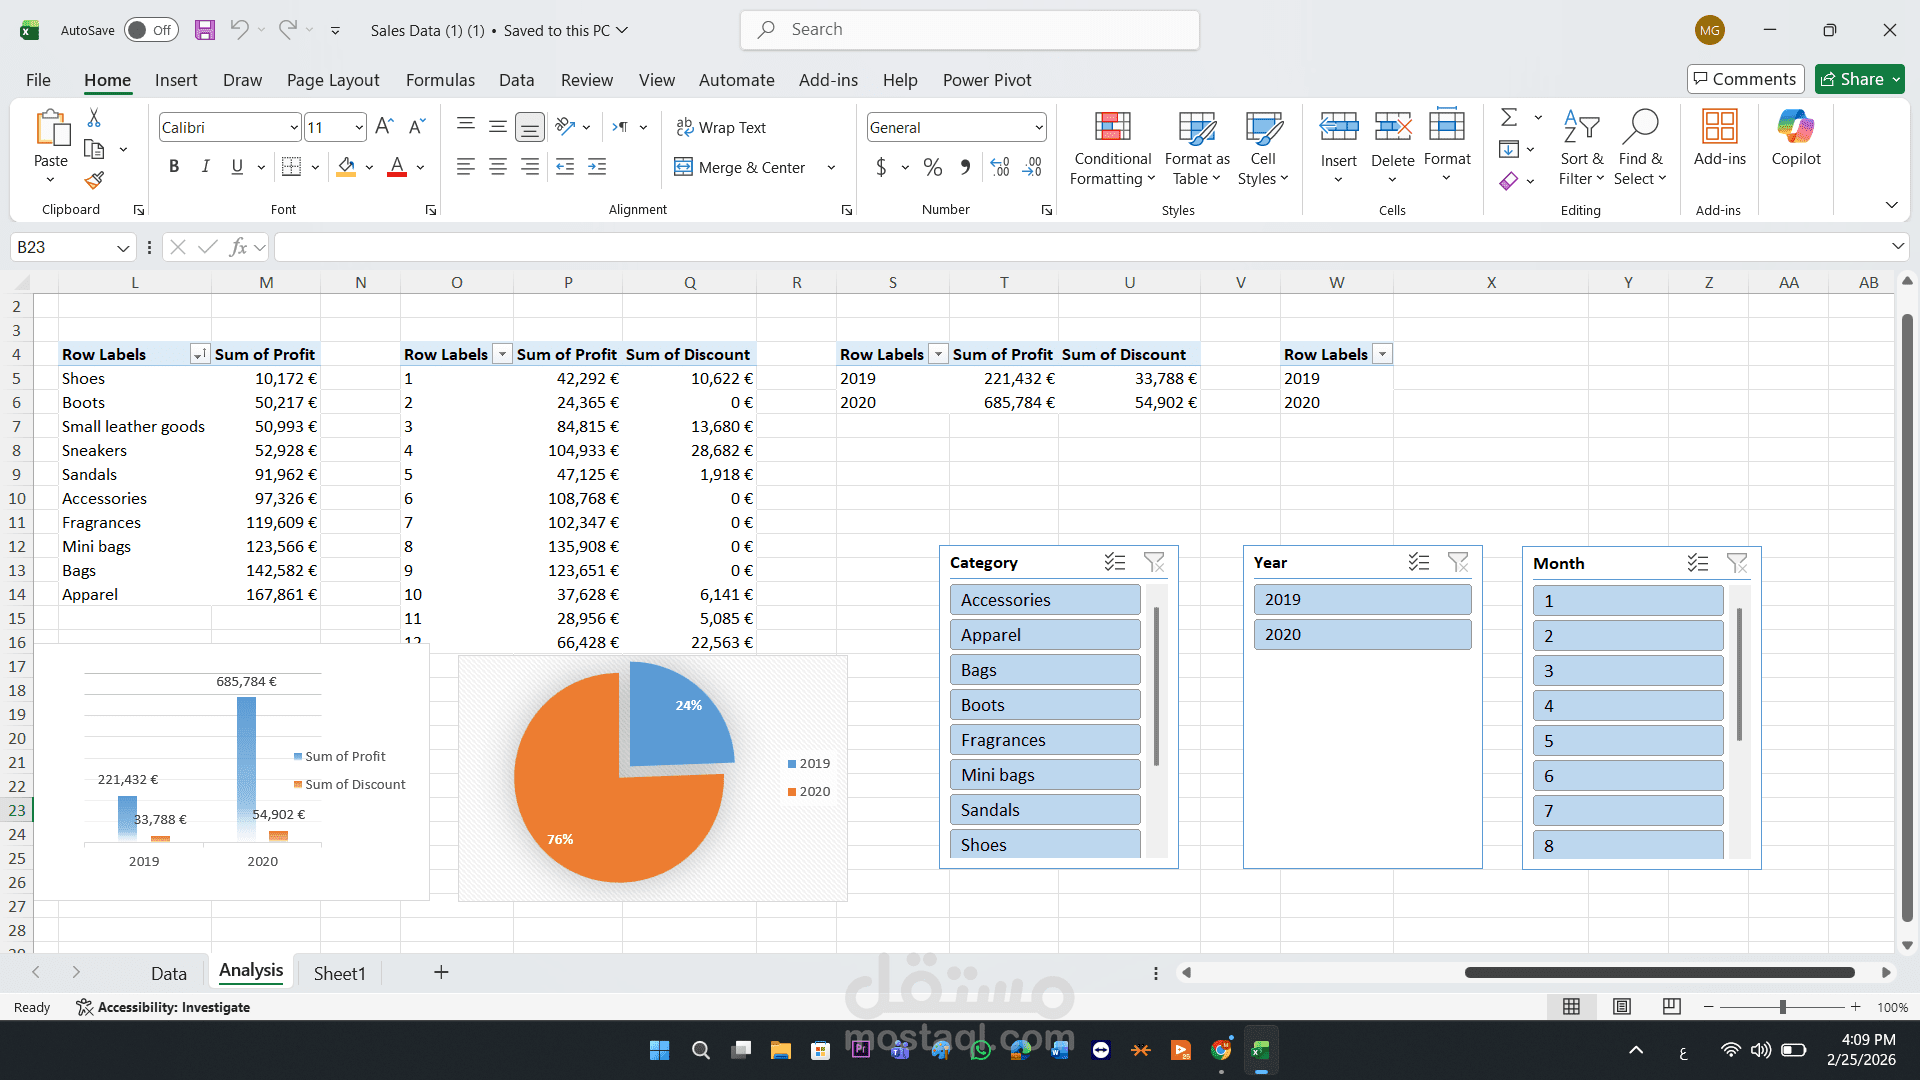The height and width of the screenshot is (1080, 1920).
Task: Click the AutoSum sigma icon
Action: click(x=1509, y=118)
